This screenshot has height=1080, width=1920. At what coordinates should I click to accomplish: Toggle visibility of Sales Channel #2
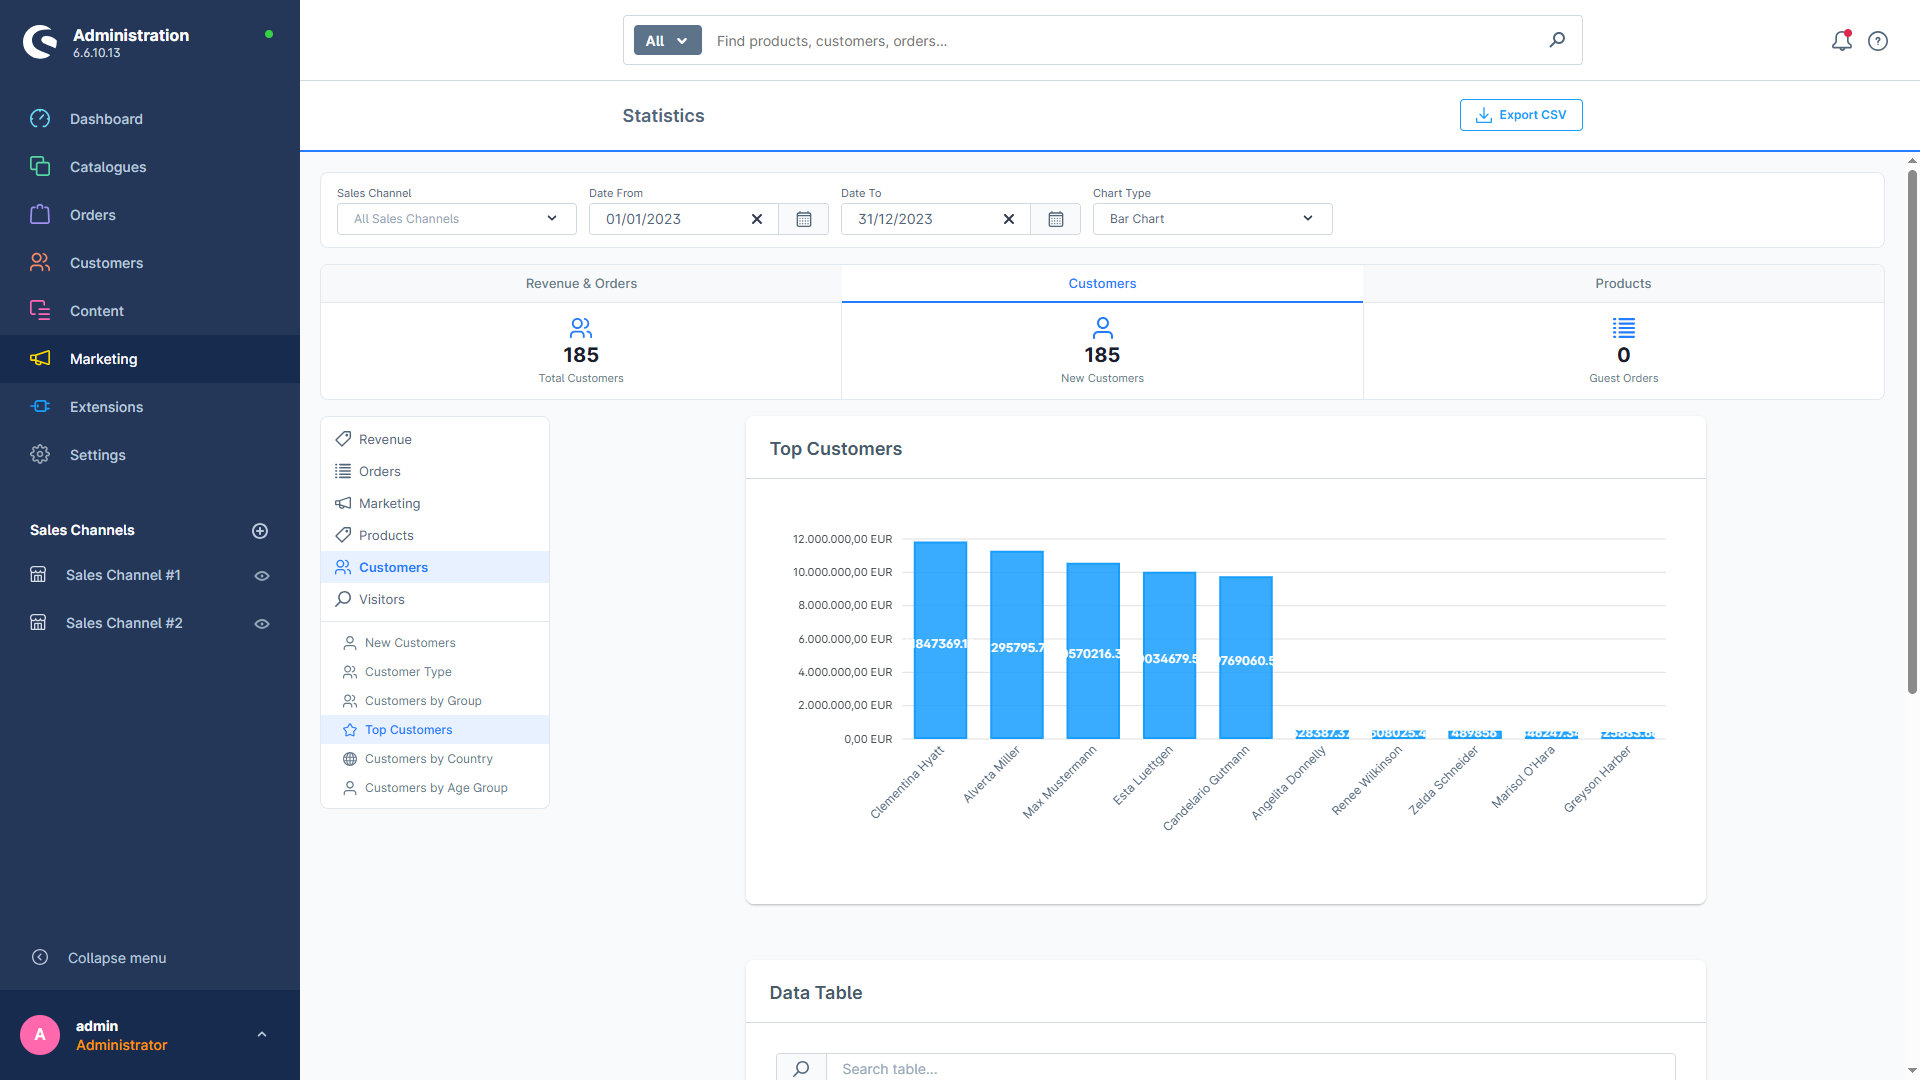coord(261,623)
